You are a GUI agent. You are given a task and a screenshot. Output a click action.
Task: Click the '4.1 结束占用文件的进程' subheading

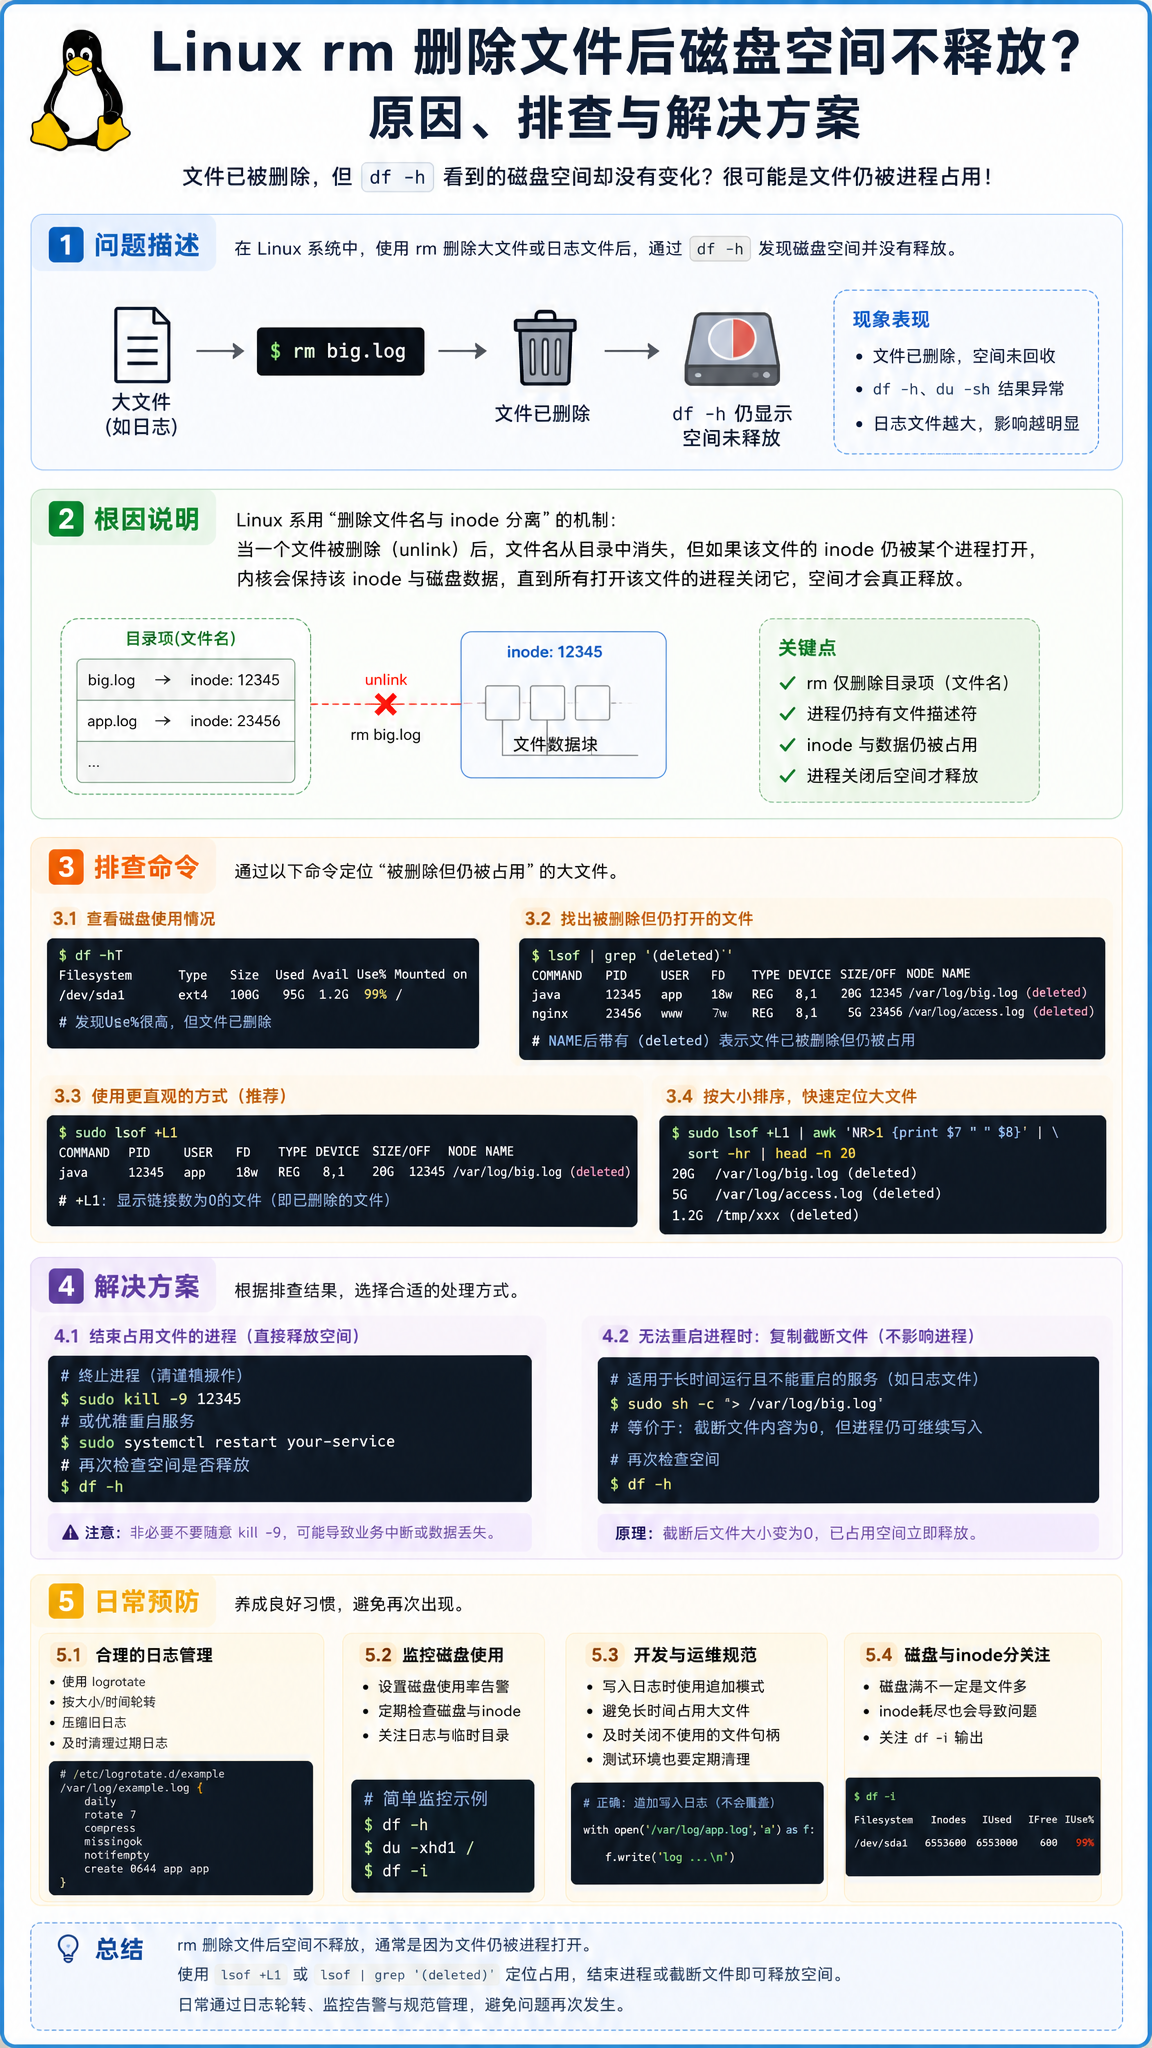point(207,1336)
